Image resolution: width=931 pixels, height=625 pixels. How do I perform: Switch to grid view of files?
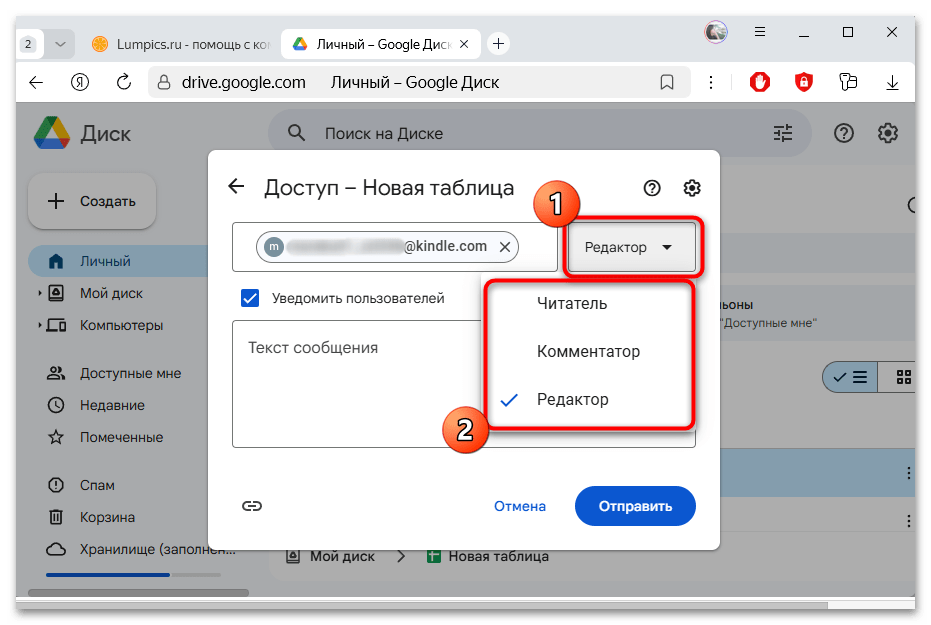pyautogui.click(x=901, y=377)
